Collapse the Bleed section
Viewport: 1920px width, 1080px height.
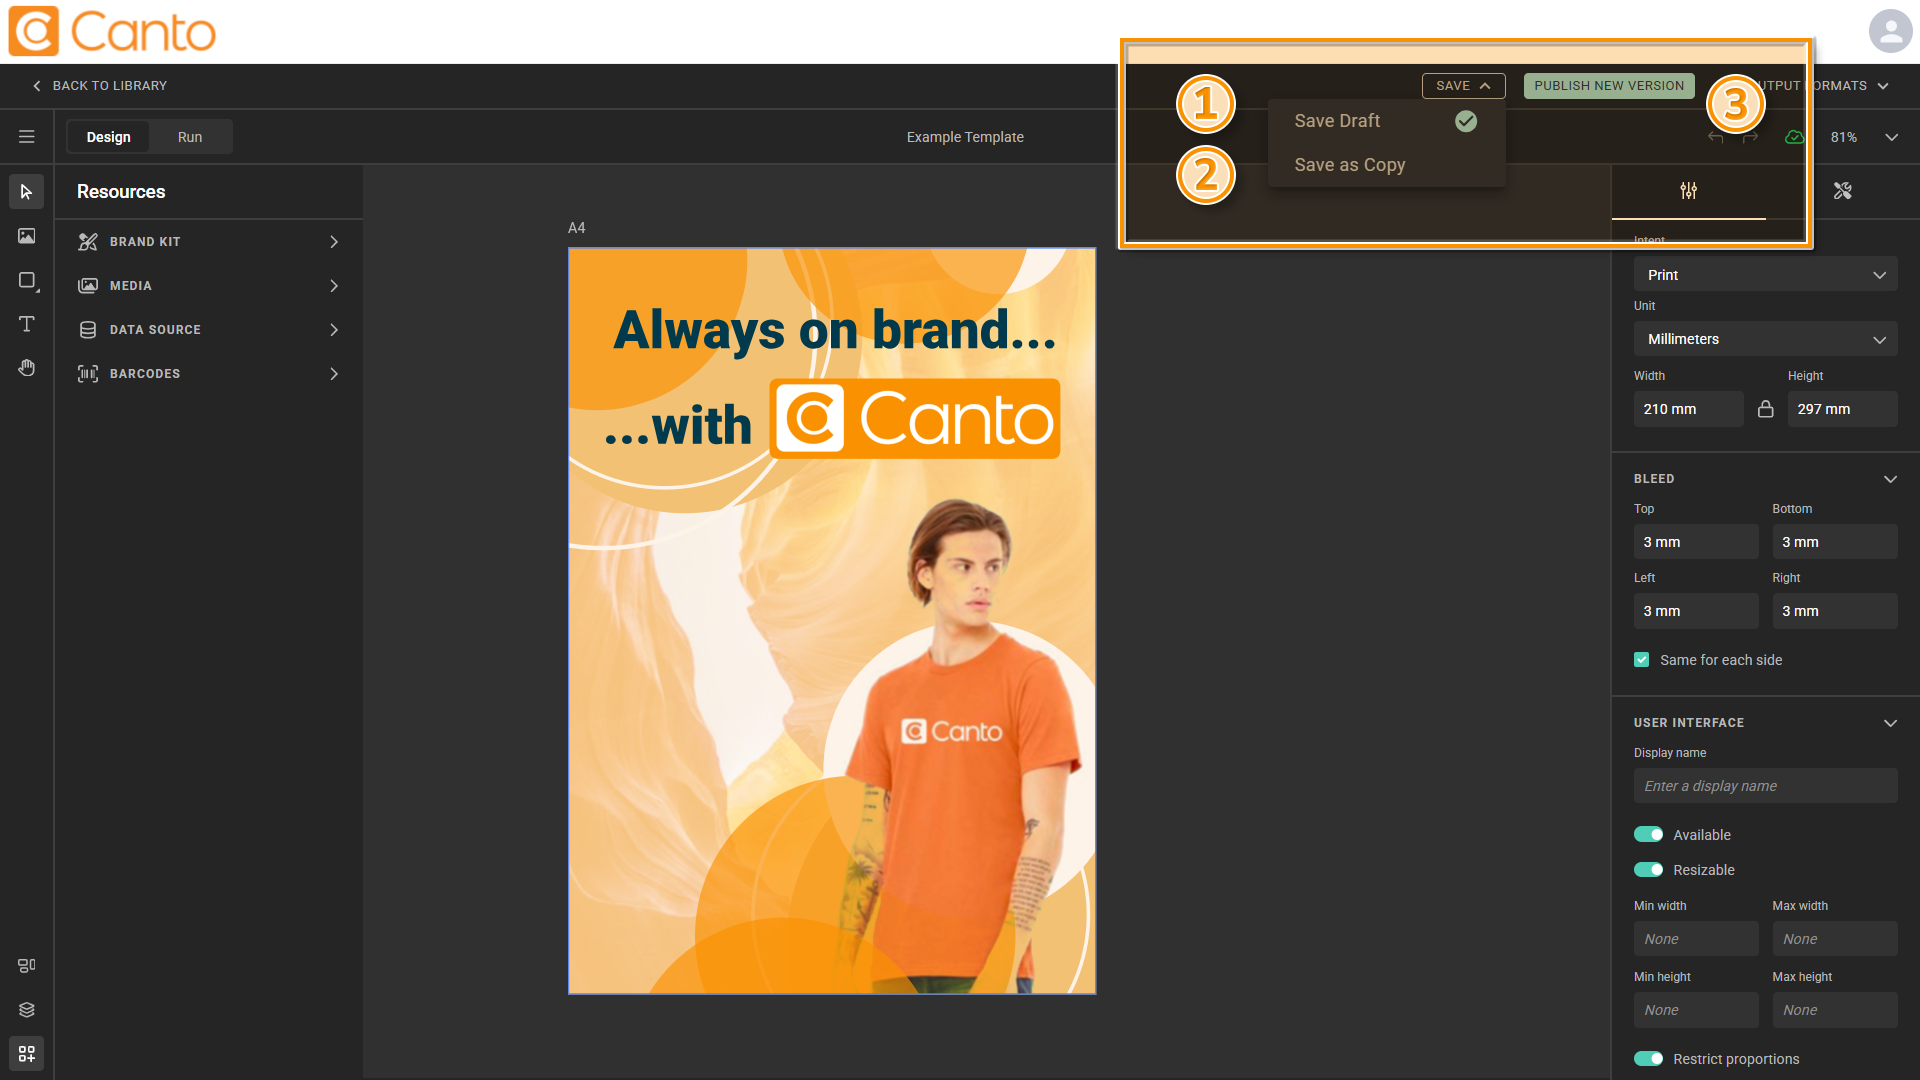pyautogui.click(x=1890, y=479)
